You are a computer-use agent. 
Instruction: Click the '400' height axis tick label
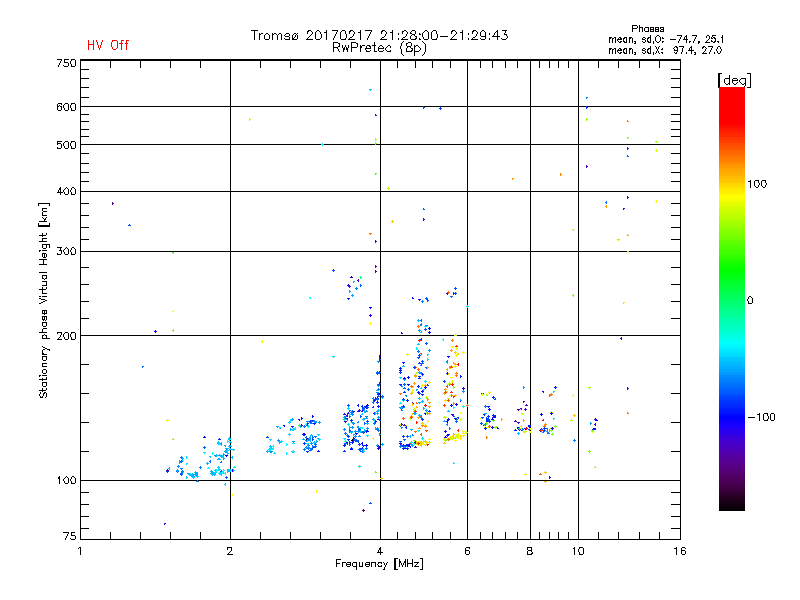66,191
